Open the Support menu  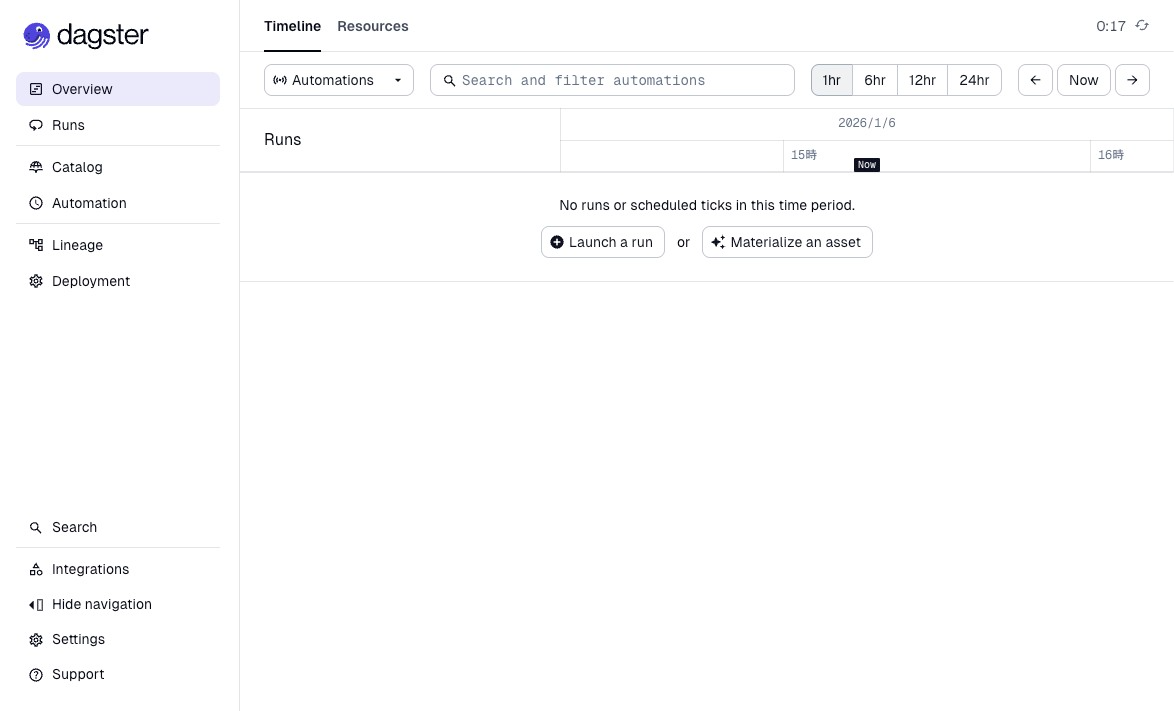(77, 674)
